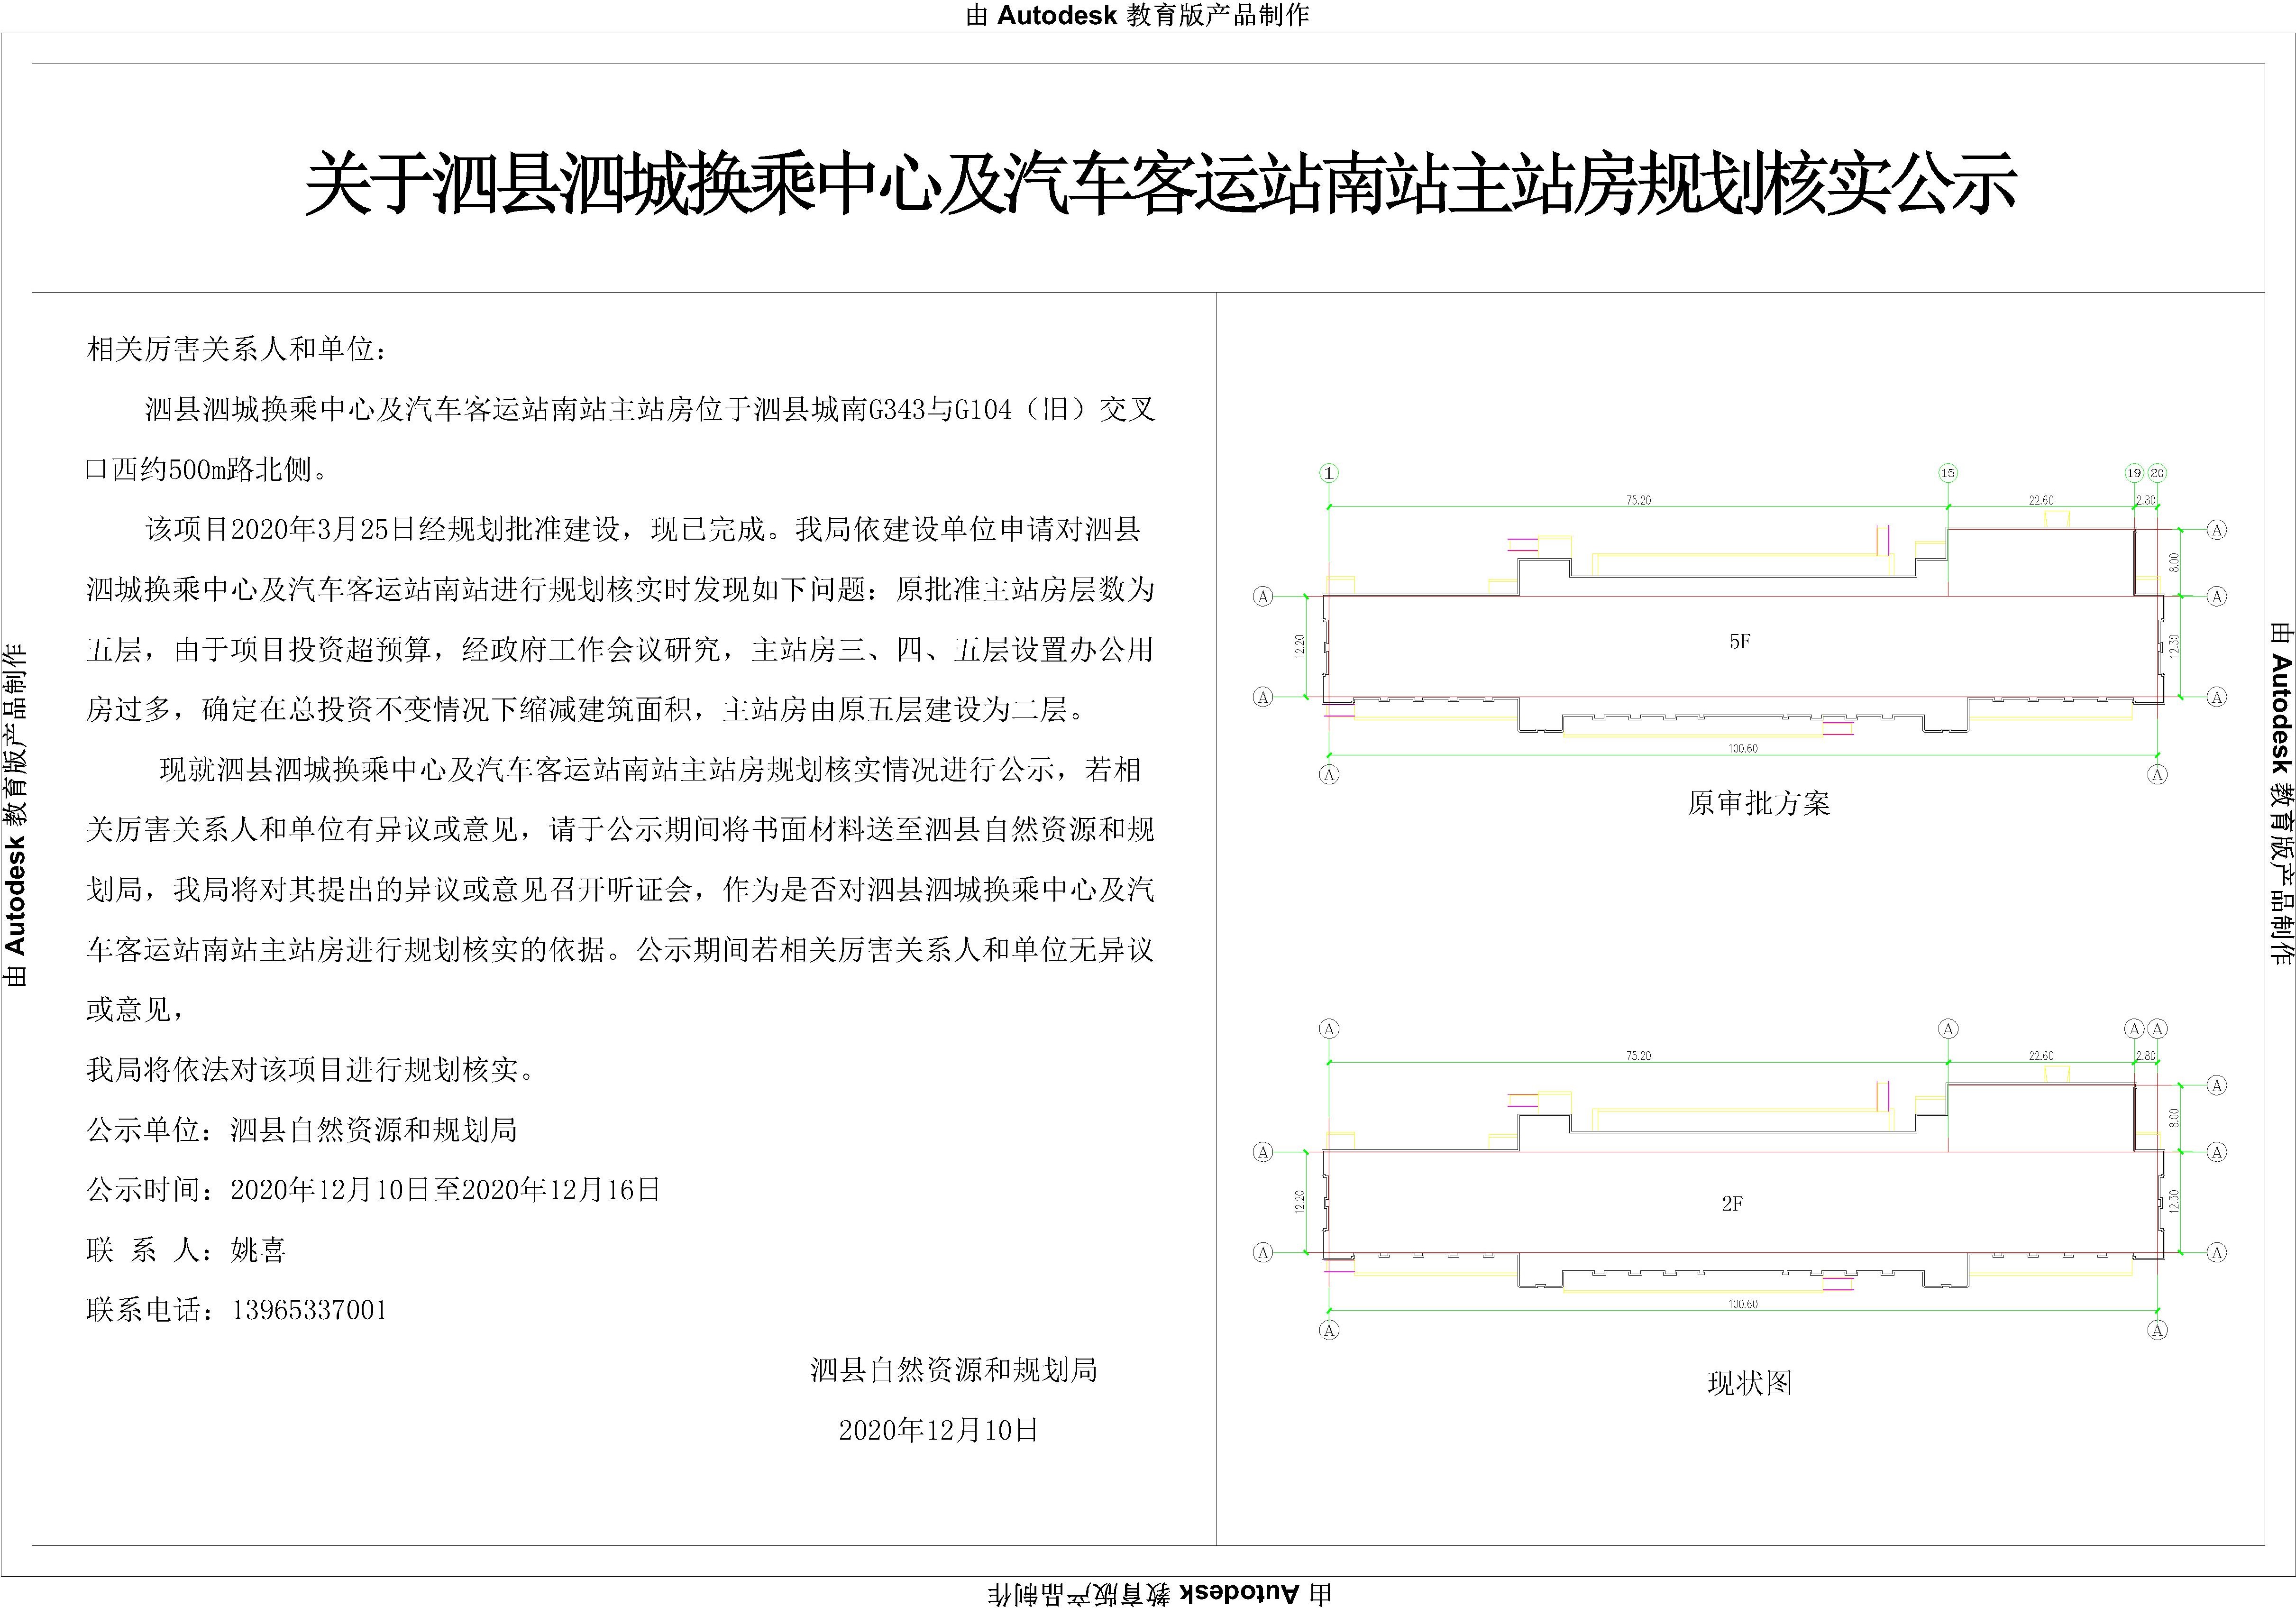Select the line starting 现就泗县泗城换乘中心
Viewport: 2296px width, 1608px height.
click(650, 769)
